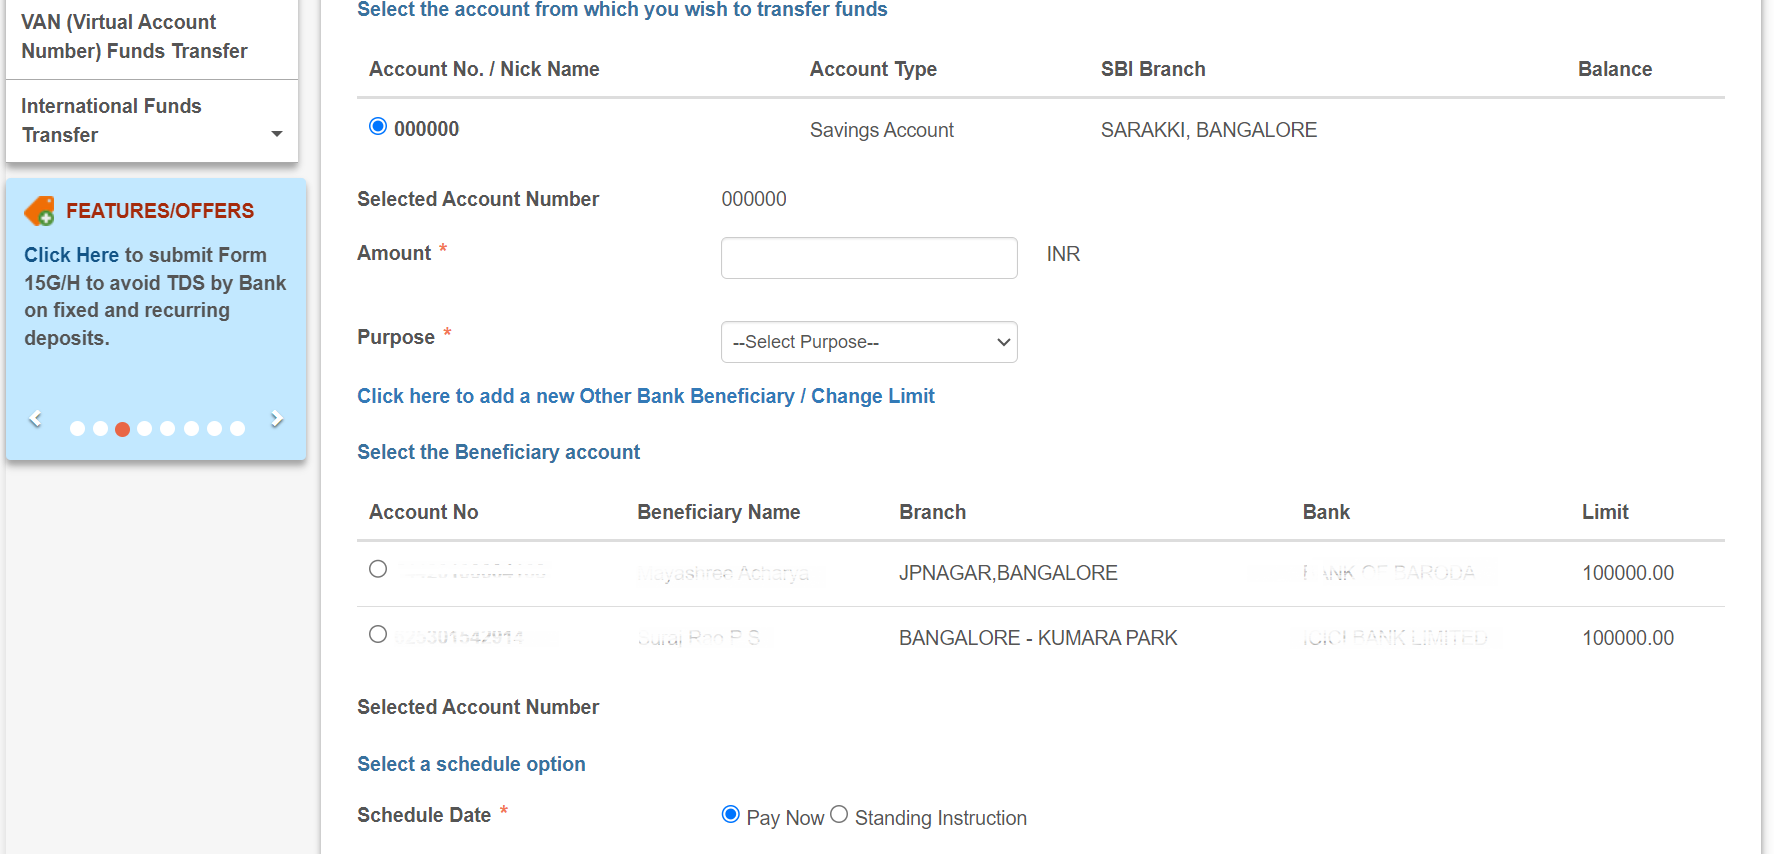Select the JPNAGAR,BANGALORE beneficiary account
This screenshot has height=854, width=1774.
(x=377, y=568)
